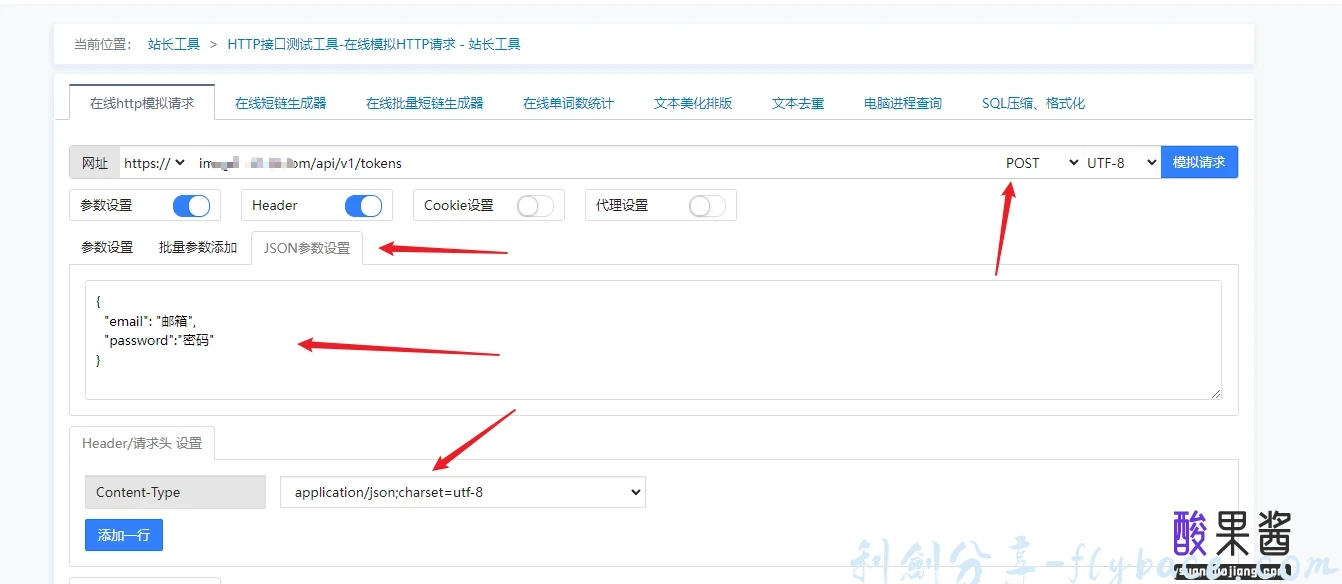Viewport: 1342px width, 584px height.
Task: Click the URL input field
Action: coord(500,162)
